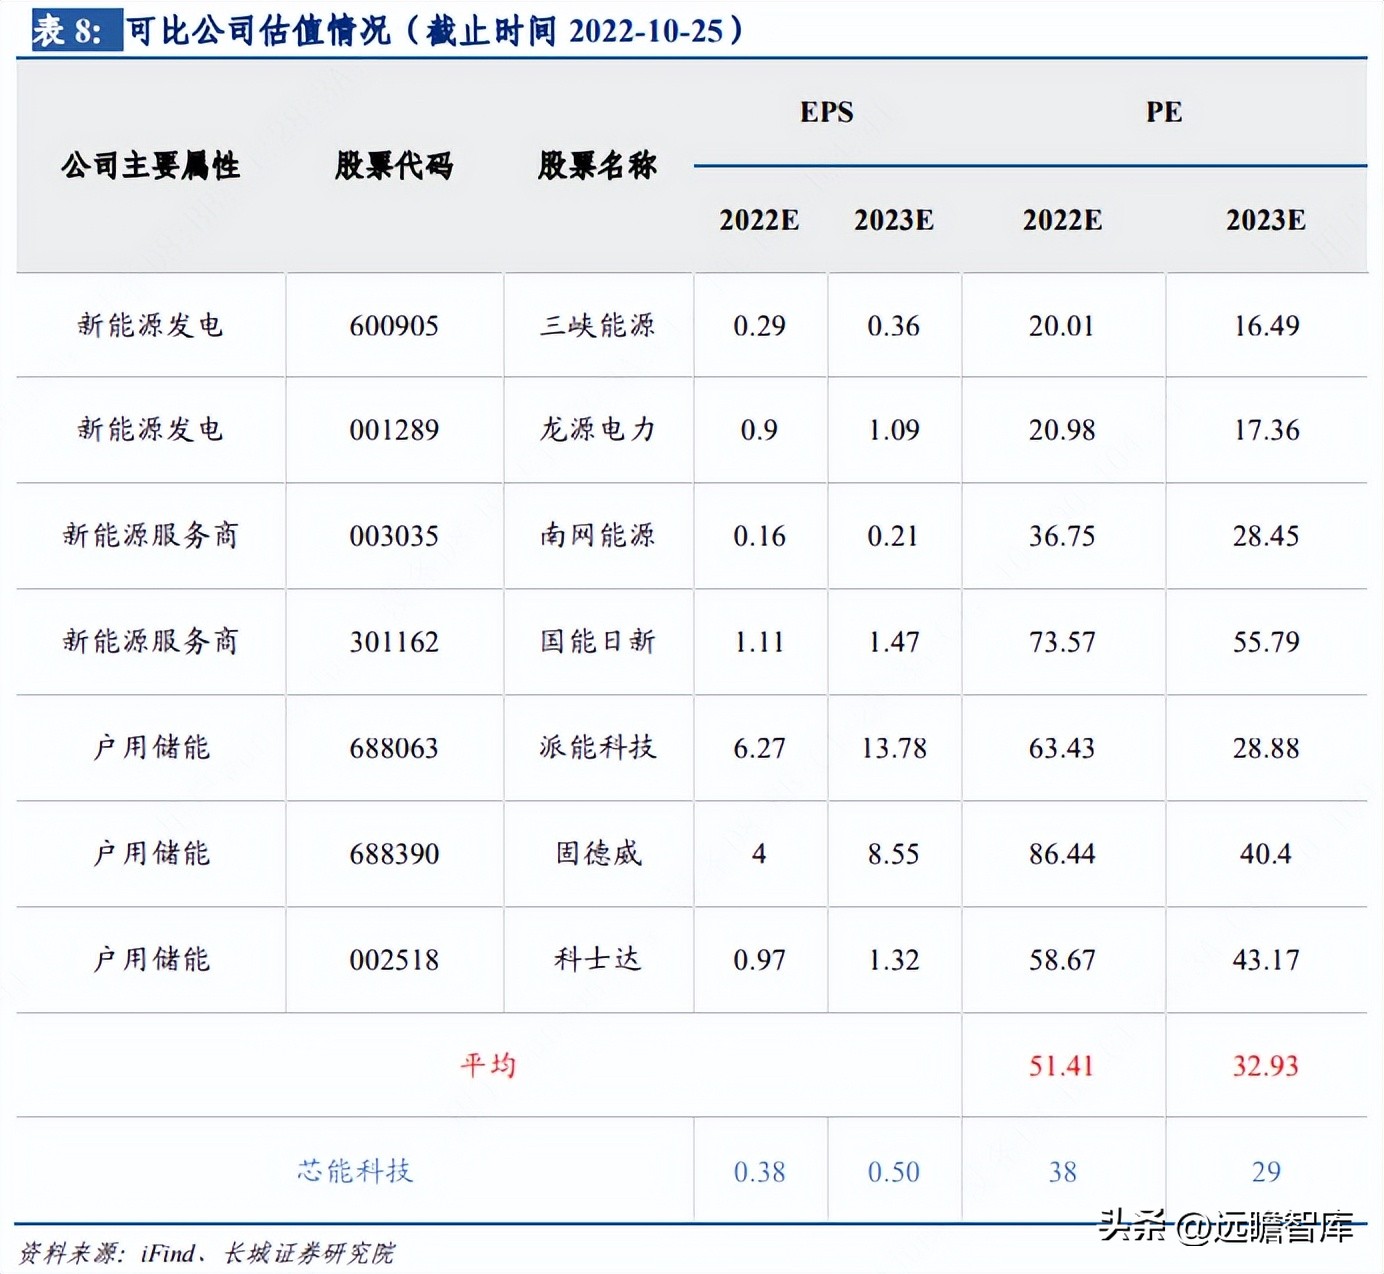This screenshot has width=1384, height=1274.
Task: Click 户用储能 in the 固德威 row
Action: coord(151,854)
